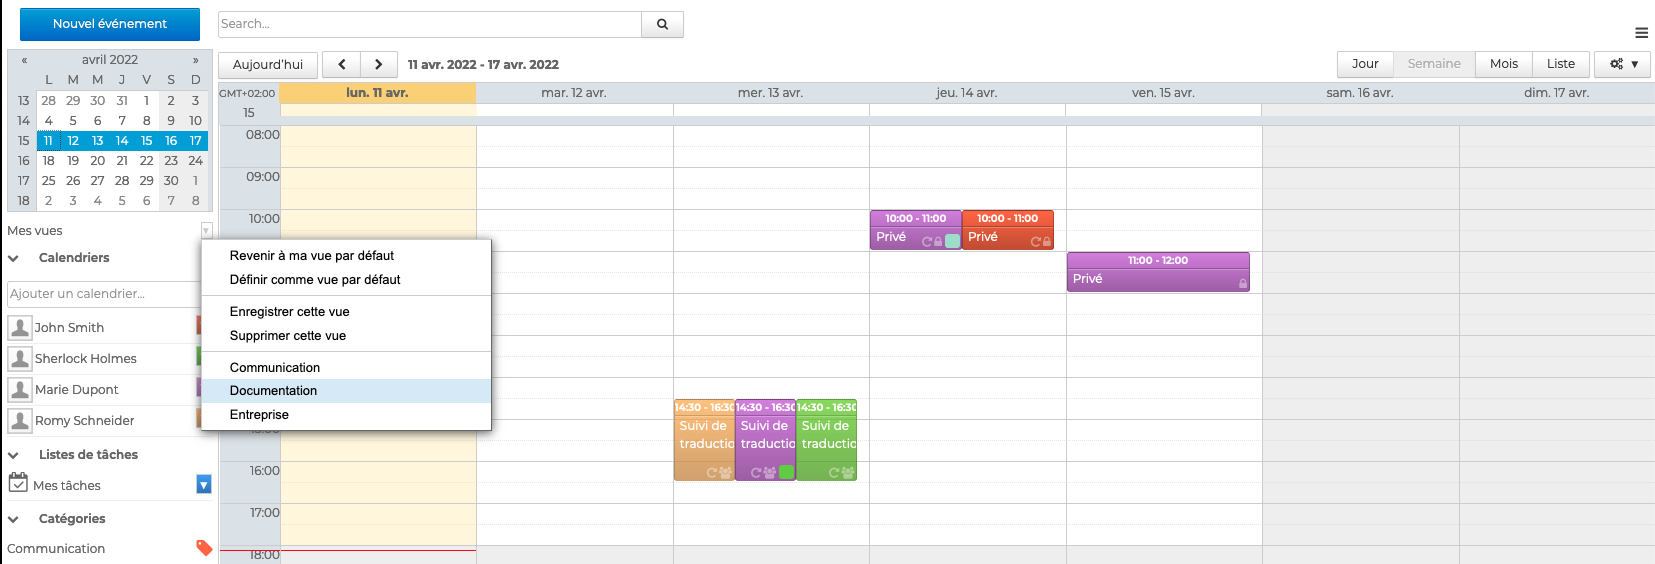This screenshot has height=564, width=1655.
Task: Advance to next week arrow
Action: (x=378, y=64)
